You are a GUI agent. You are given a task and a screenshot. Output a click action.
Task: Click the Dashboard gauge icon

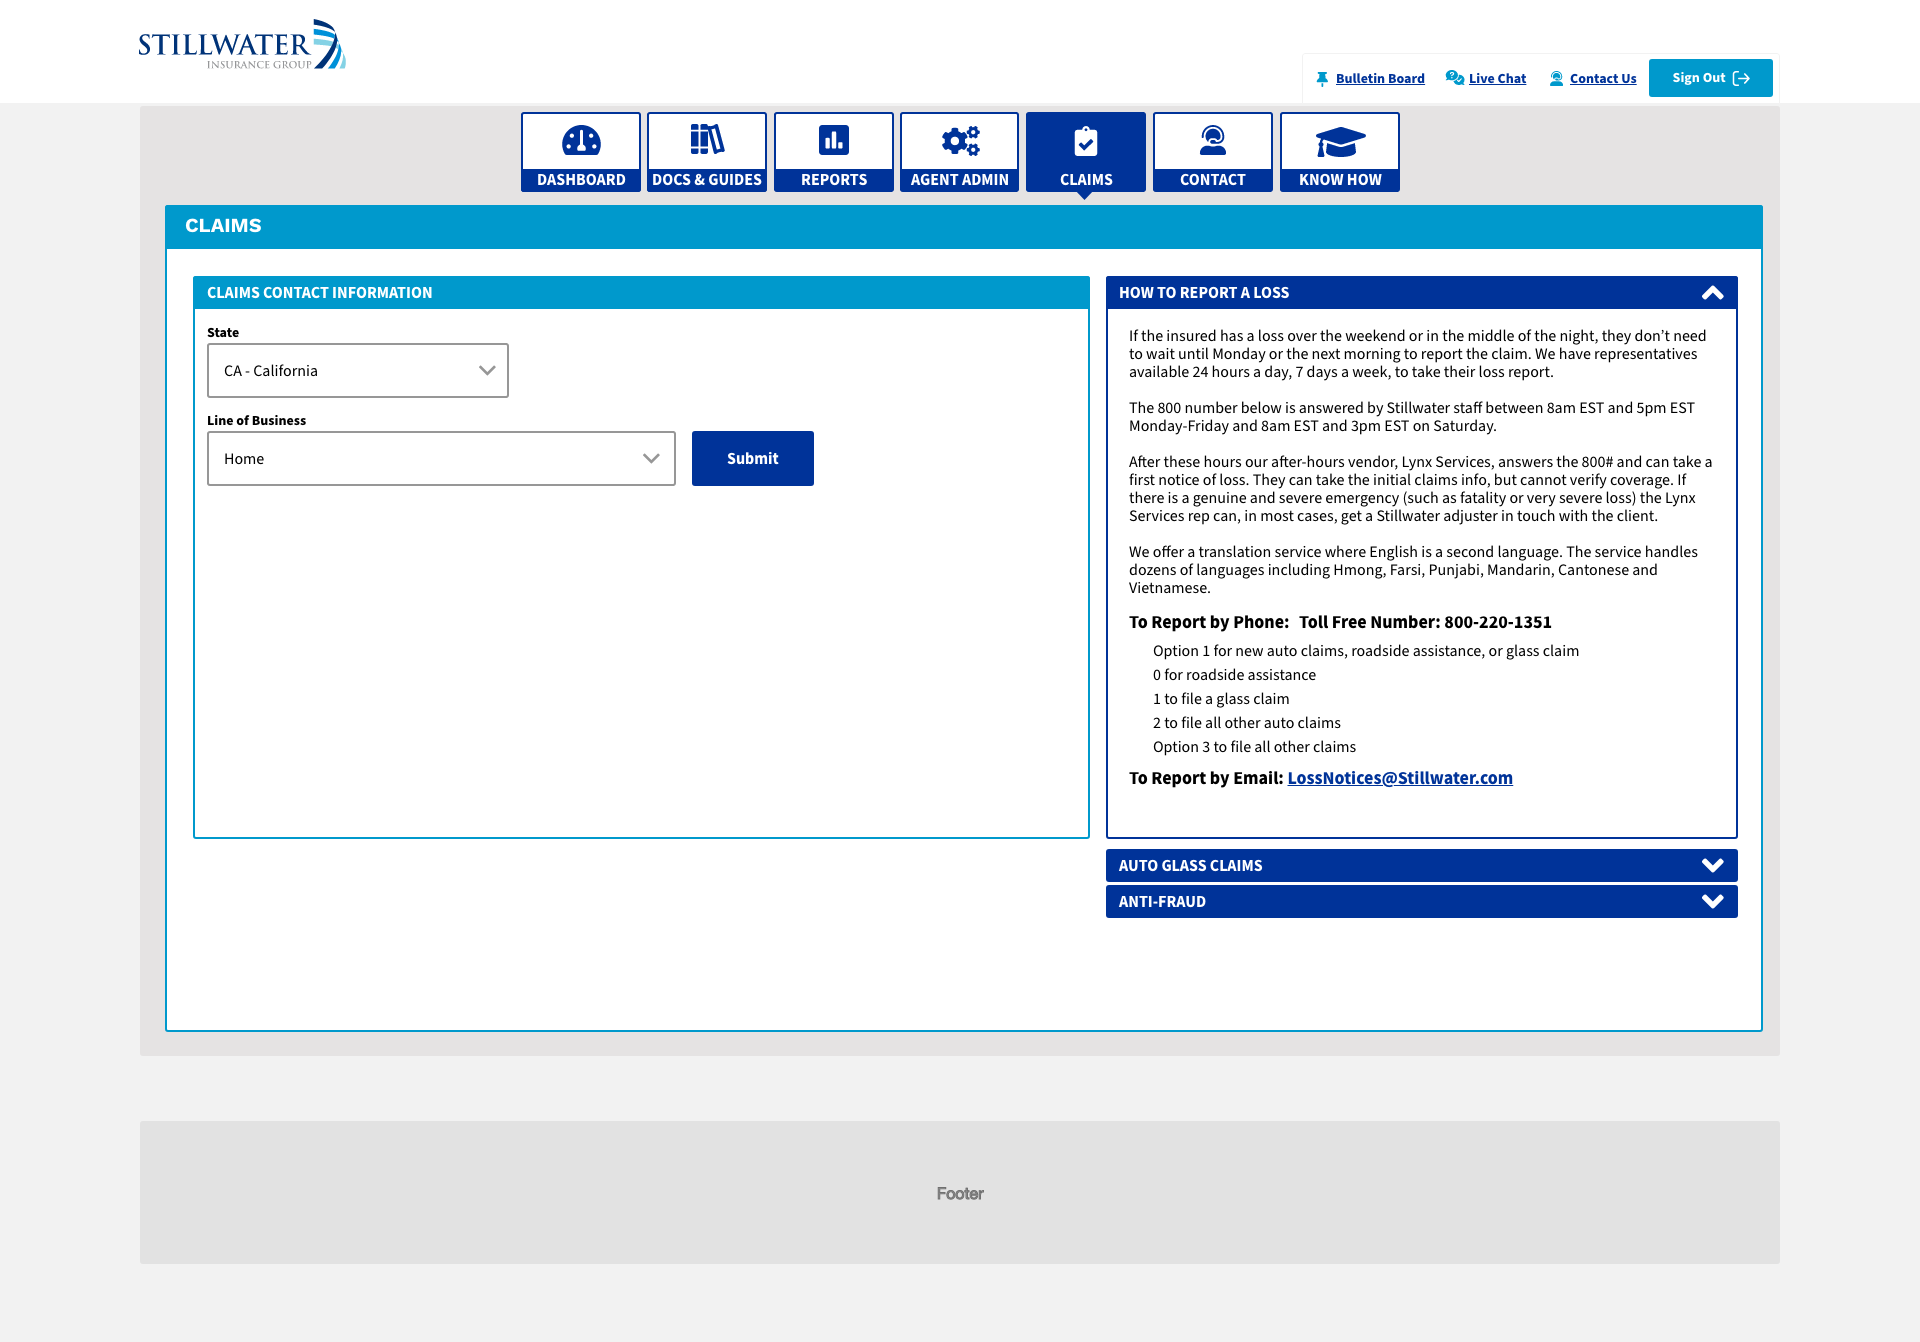581,141
